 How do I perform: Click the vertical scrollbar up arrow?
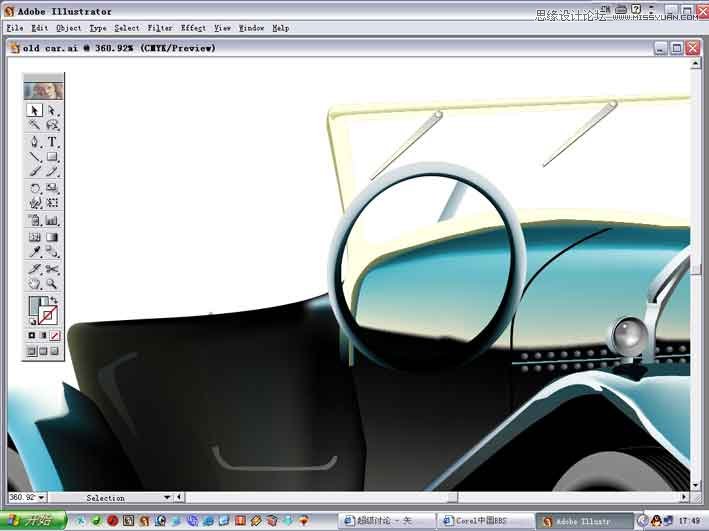[x=695, y=65]
